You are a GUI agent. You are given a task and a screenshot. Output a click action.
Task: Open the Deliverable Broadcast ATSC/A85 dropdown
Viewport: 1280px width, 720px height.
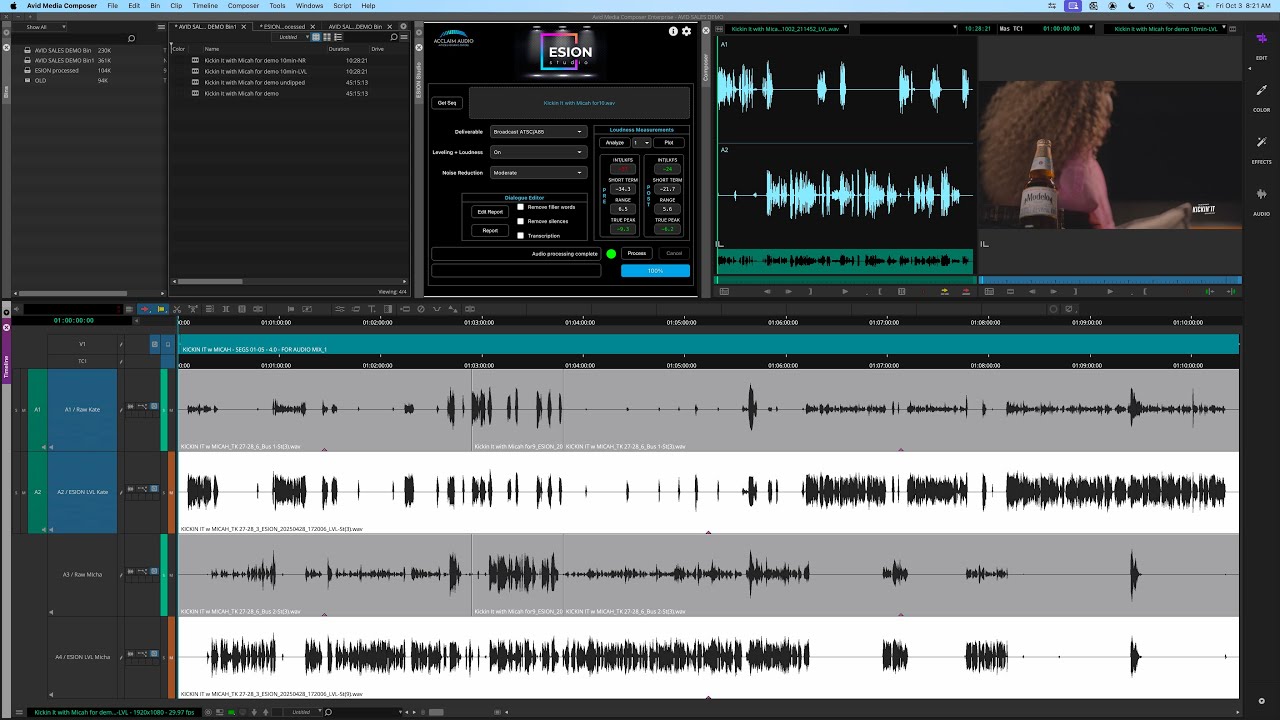[x=538, y=132]
